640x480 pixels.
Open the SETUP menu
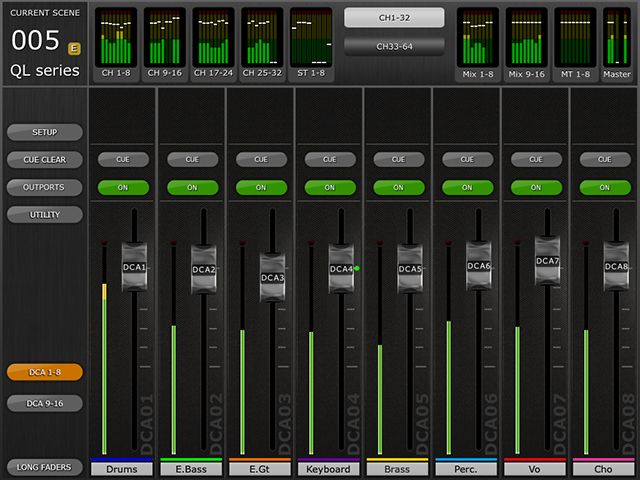(x=44, y=132)
